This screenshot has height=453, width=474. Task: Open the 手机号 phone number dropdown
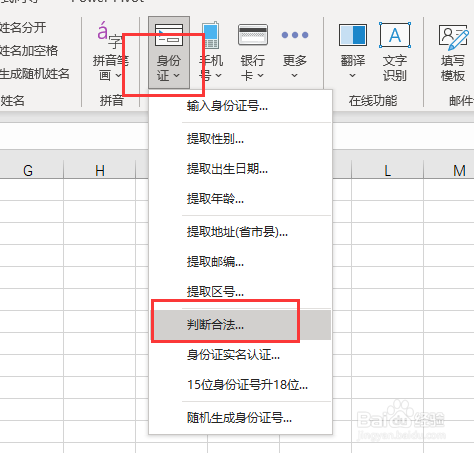[211, 53]
